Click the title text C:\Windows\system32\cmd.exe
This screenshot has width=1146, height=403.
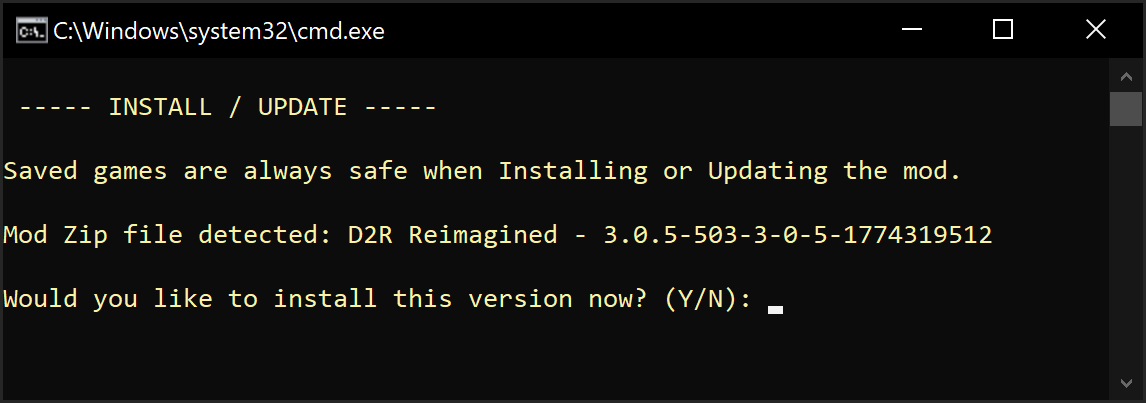click(219, 31)
